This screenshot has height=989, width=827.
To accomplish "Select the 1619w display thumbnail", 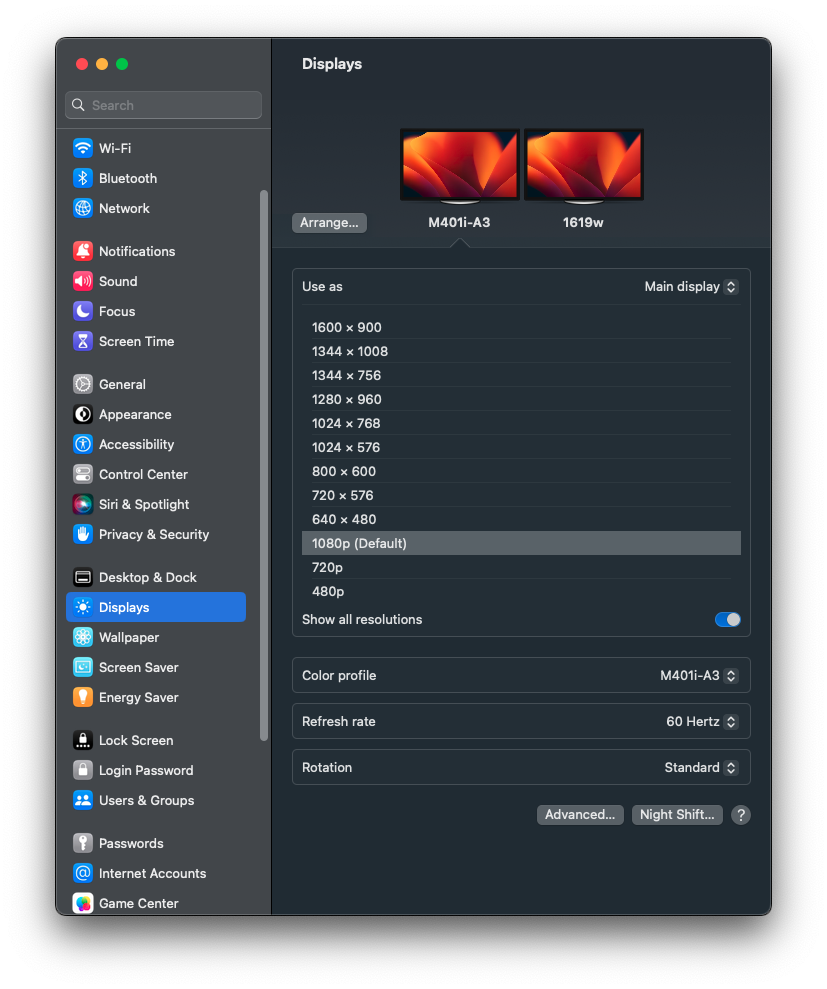I will (583, 165).
